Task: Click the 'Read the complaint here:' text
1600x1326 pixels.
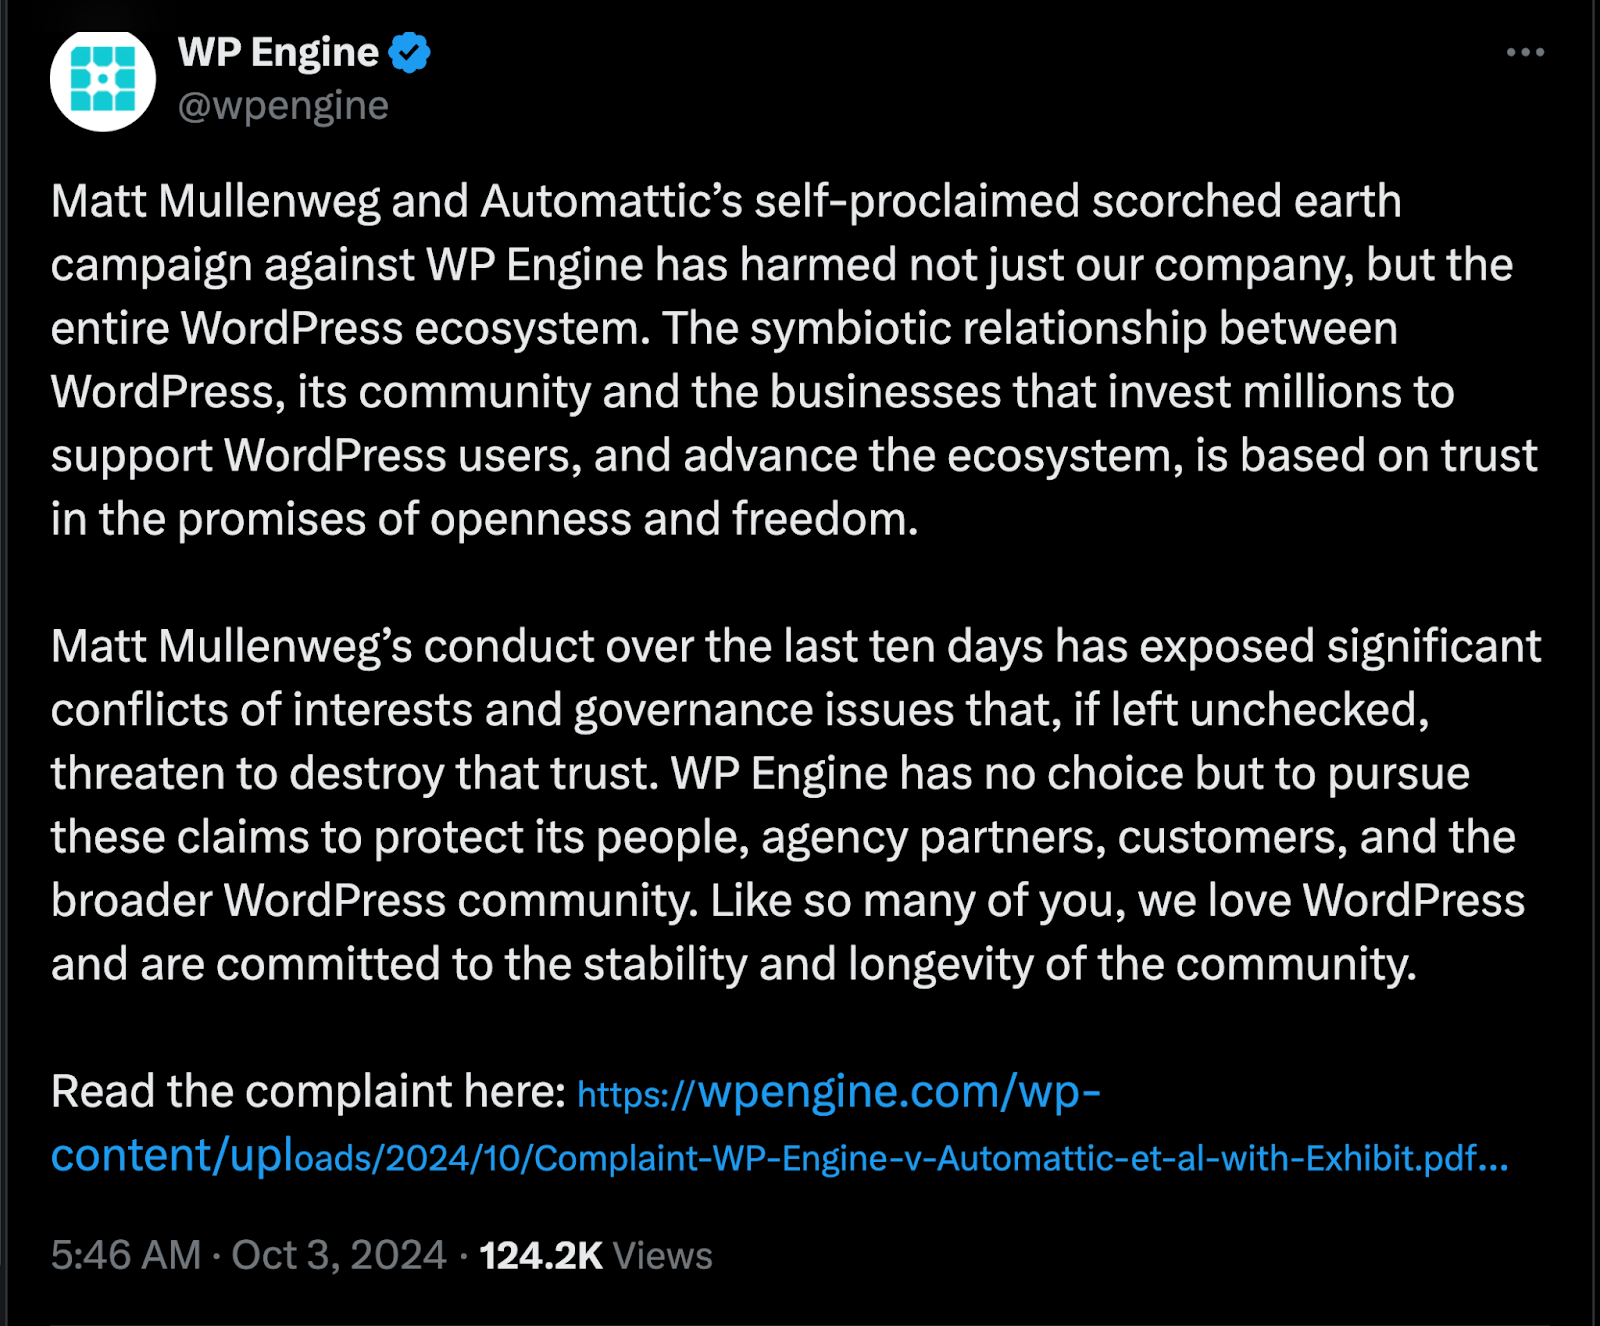Action: [x=308, y=1092]
